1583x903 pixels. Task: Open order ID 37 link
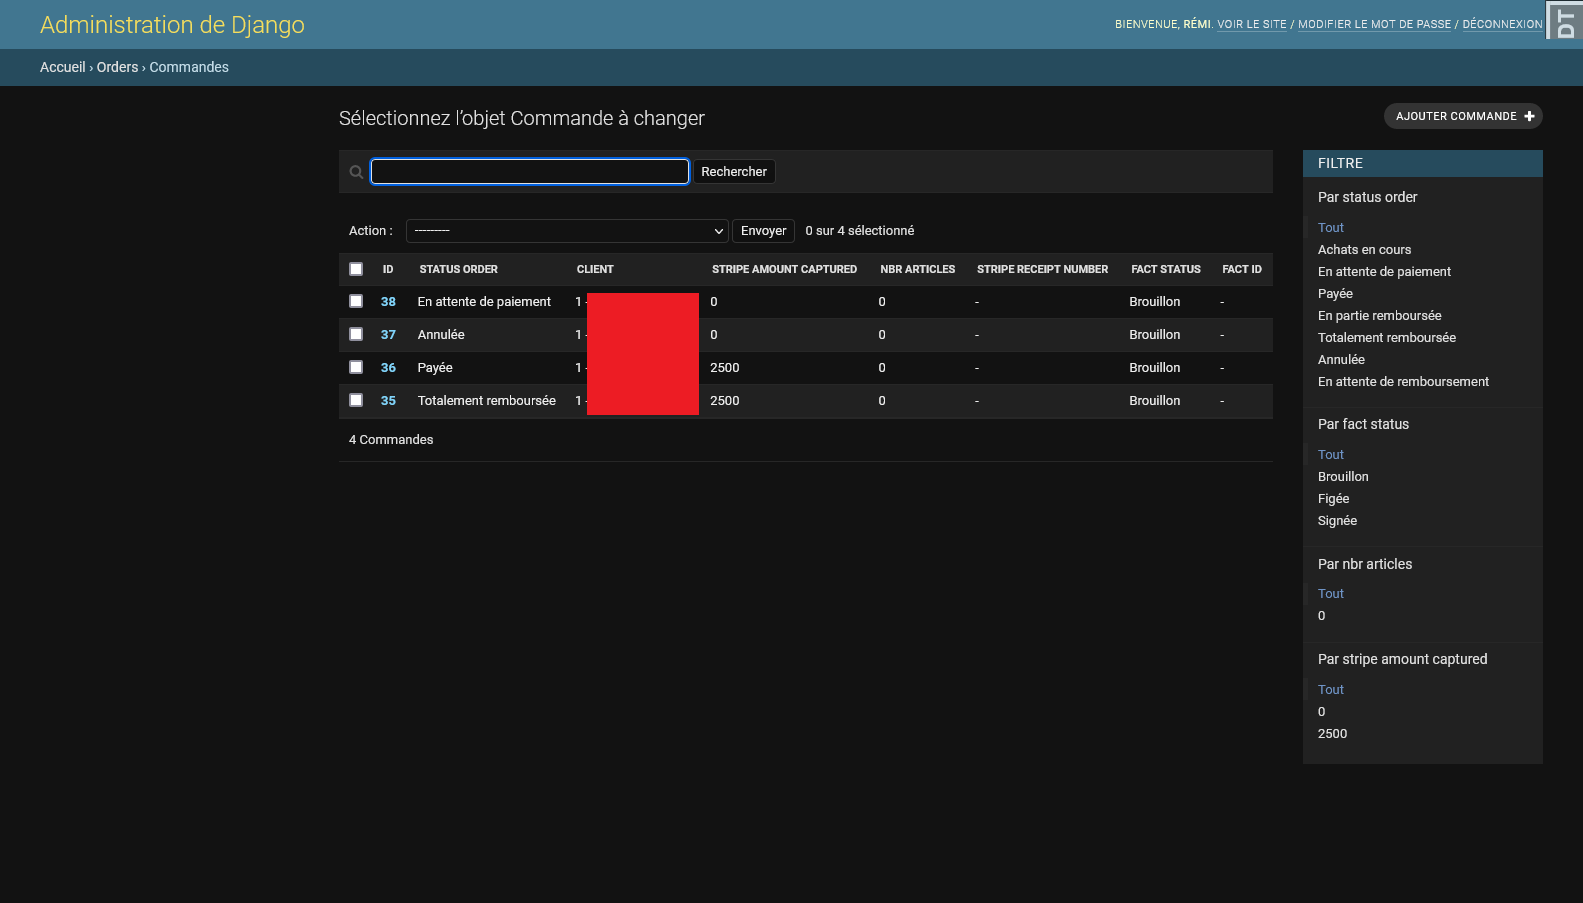[388, 334]
